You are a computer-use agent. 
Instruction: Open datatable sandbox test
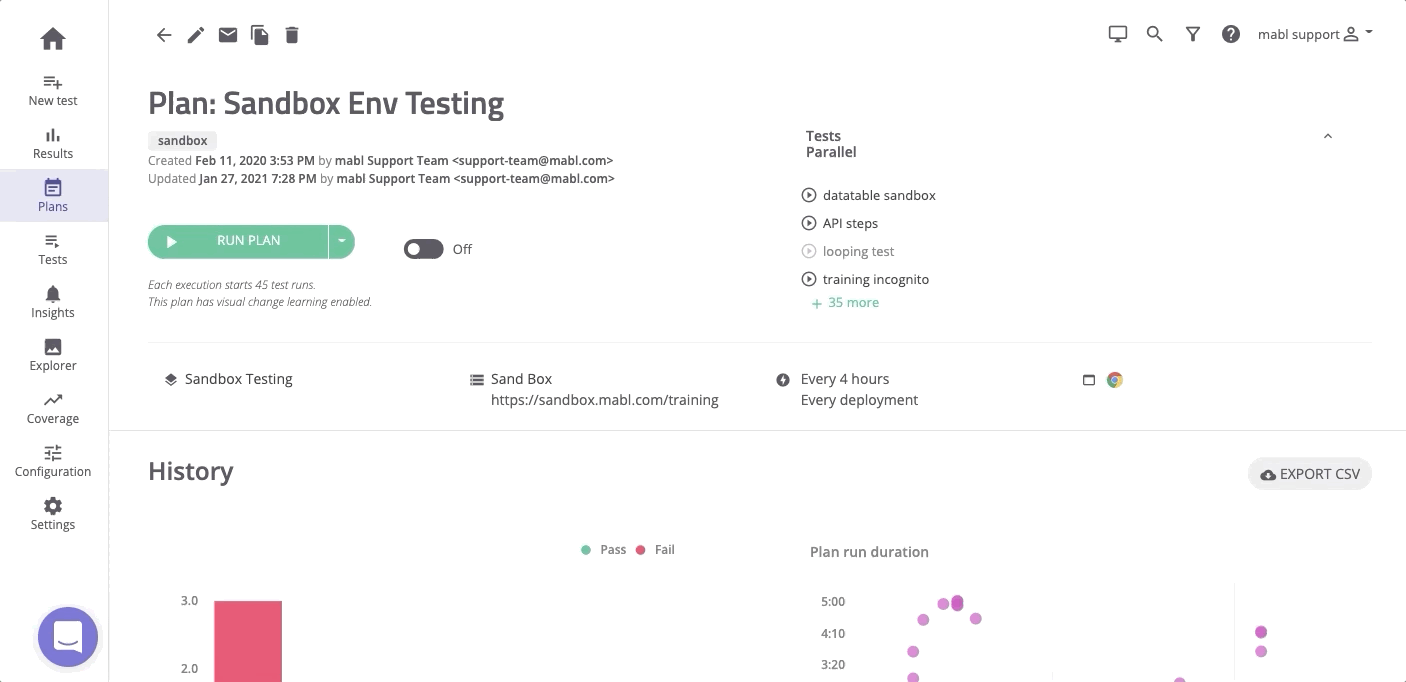pyautogui.click(x=879, y=195)
